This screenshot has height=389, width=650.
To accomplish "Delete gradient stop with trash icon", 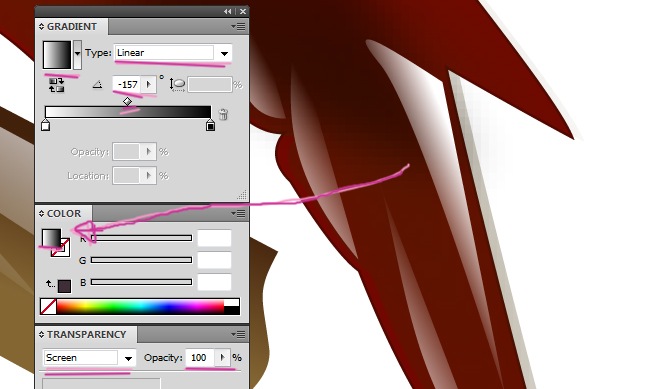I will [223, 114].
